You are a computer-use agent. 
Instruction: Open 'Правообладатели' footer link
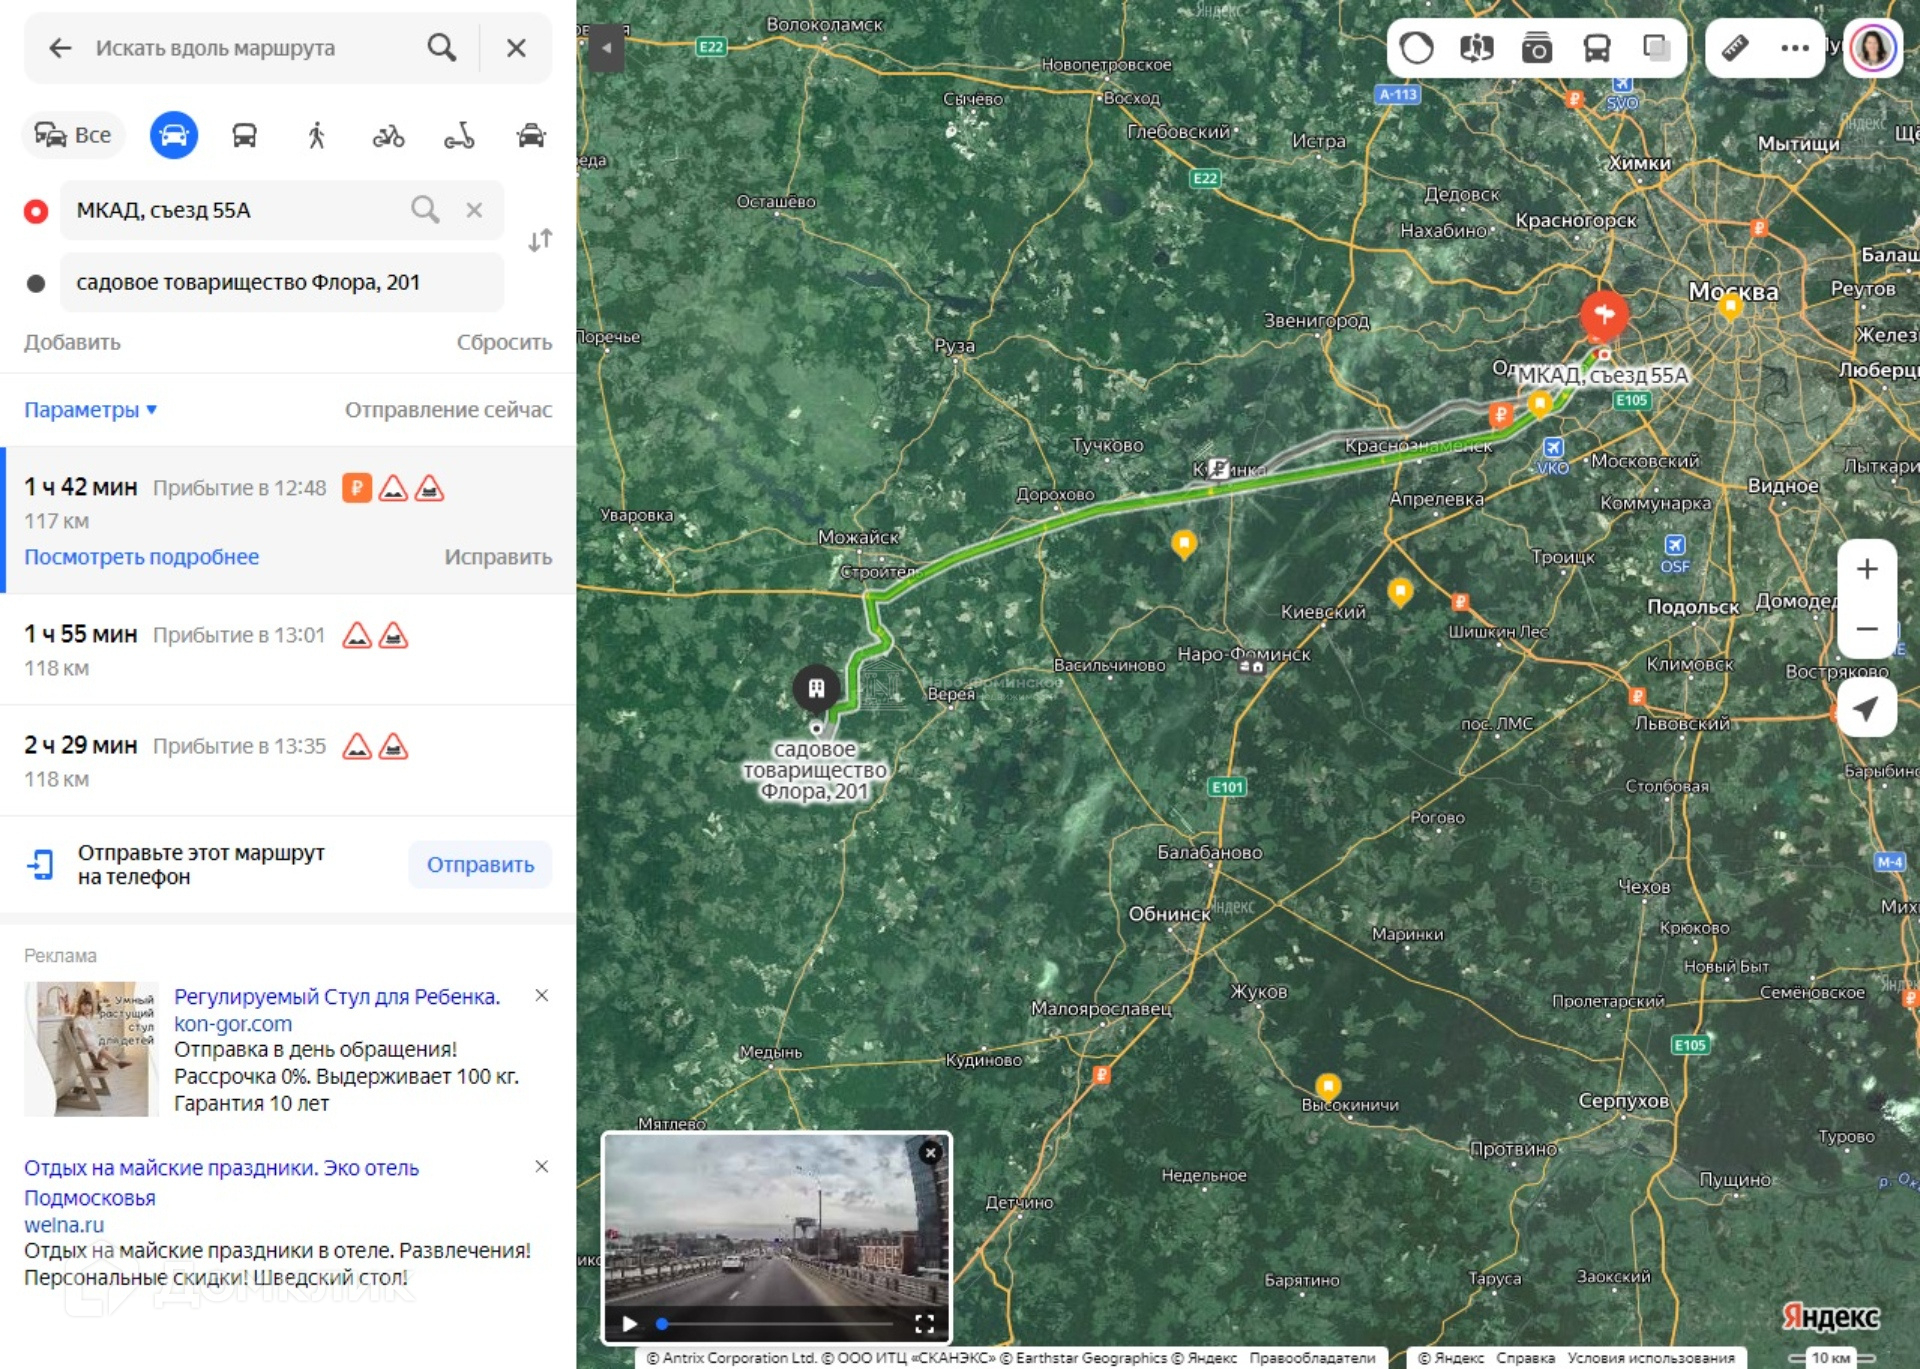coord(1312,1358)
